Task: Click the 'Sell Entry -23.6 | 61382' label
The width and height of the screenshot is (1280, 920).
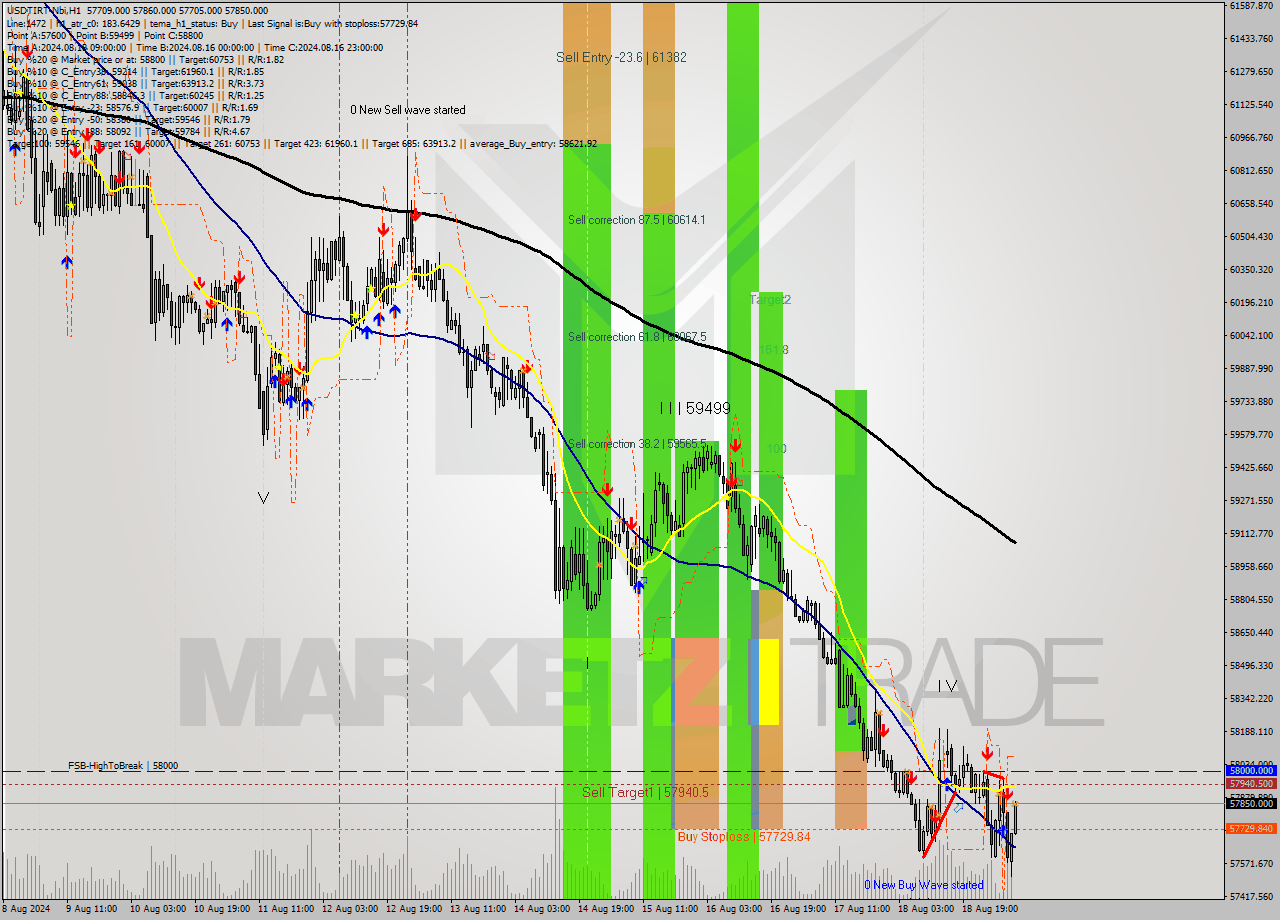Action: (x=621, y=58)
